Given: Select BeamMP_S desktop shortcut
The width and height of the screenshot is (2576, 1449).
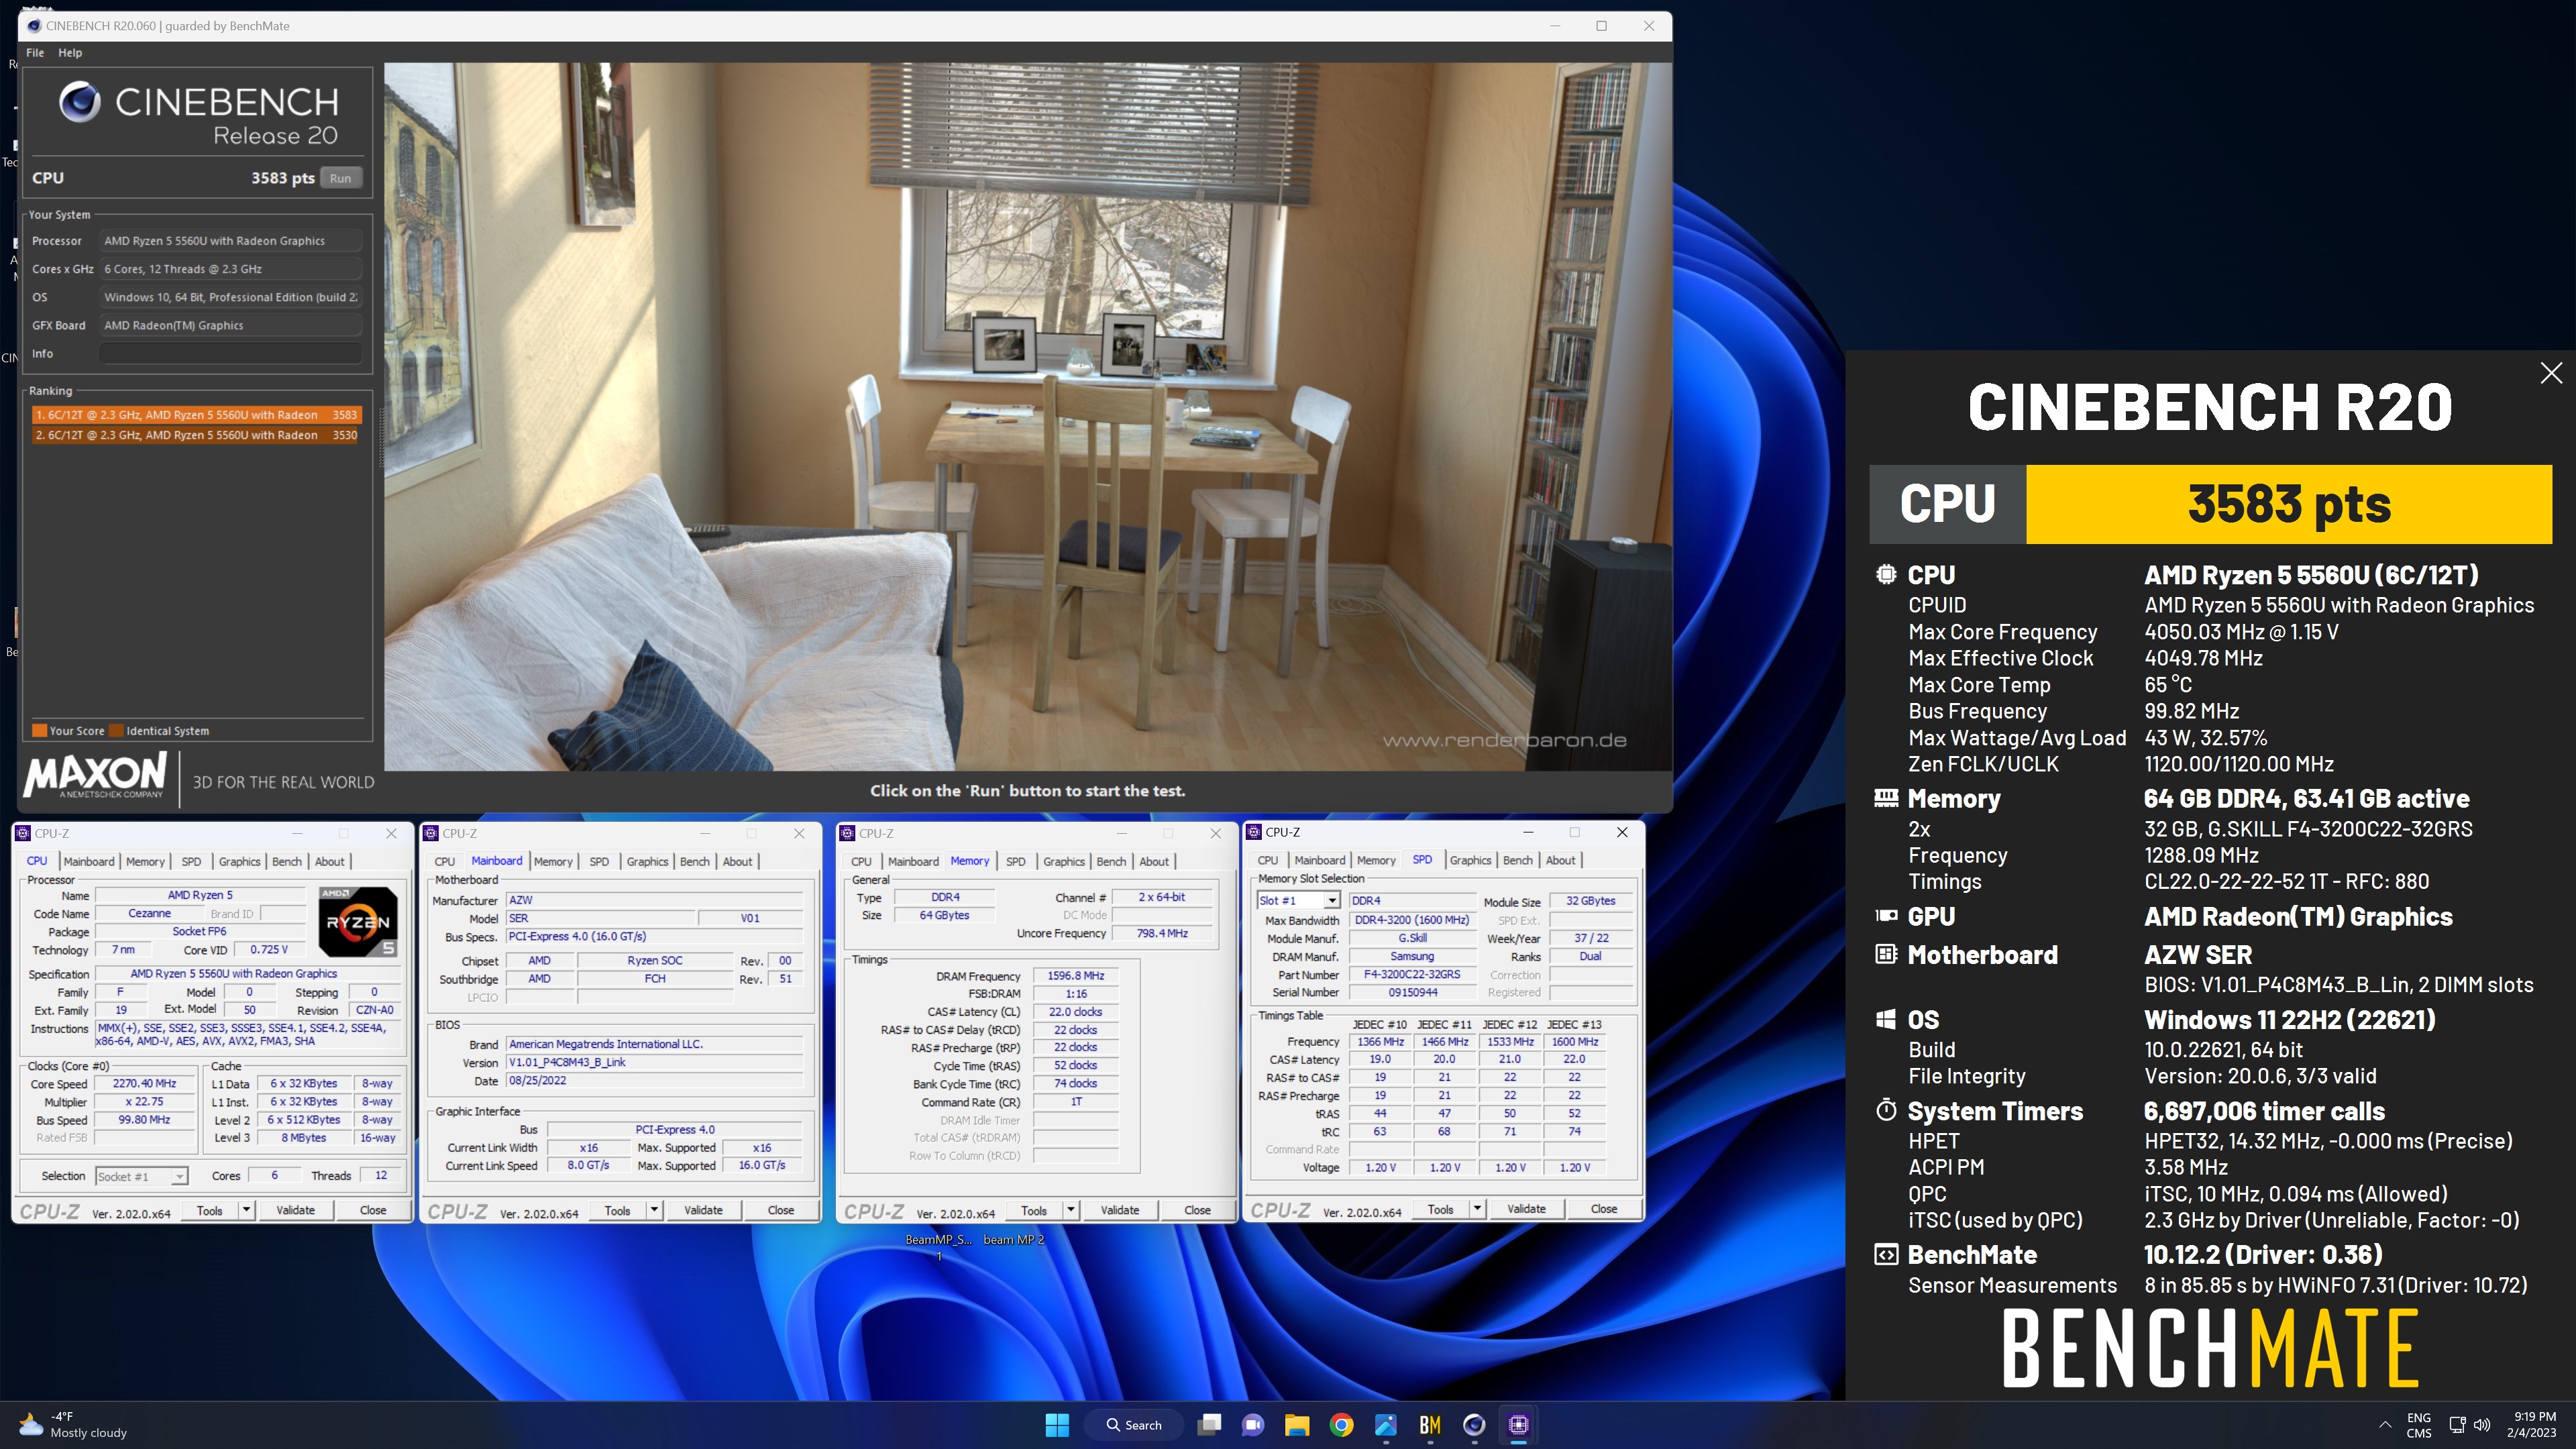Looking at the screenshot, I should point(938,1246).
